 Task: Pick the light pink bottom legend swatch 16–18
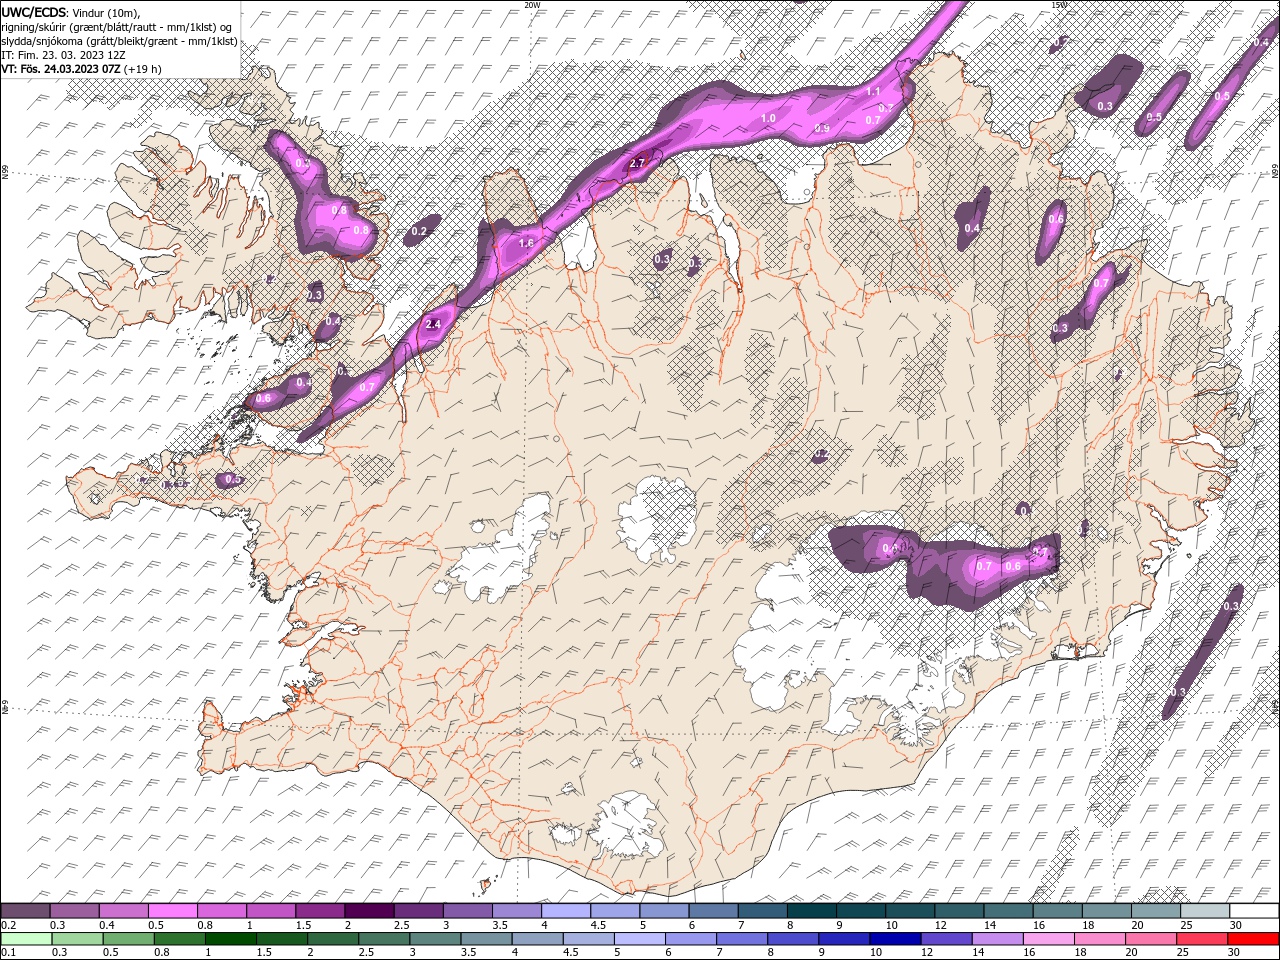click(1049, 939)
